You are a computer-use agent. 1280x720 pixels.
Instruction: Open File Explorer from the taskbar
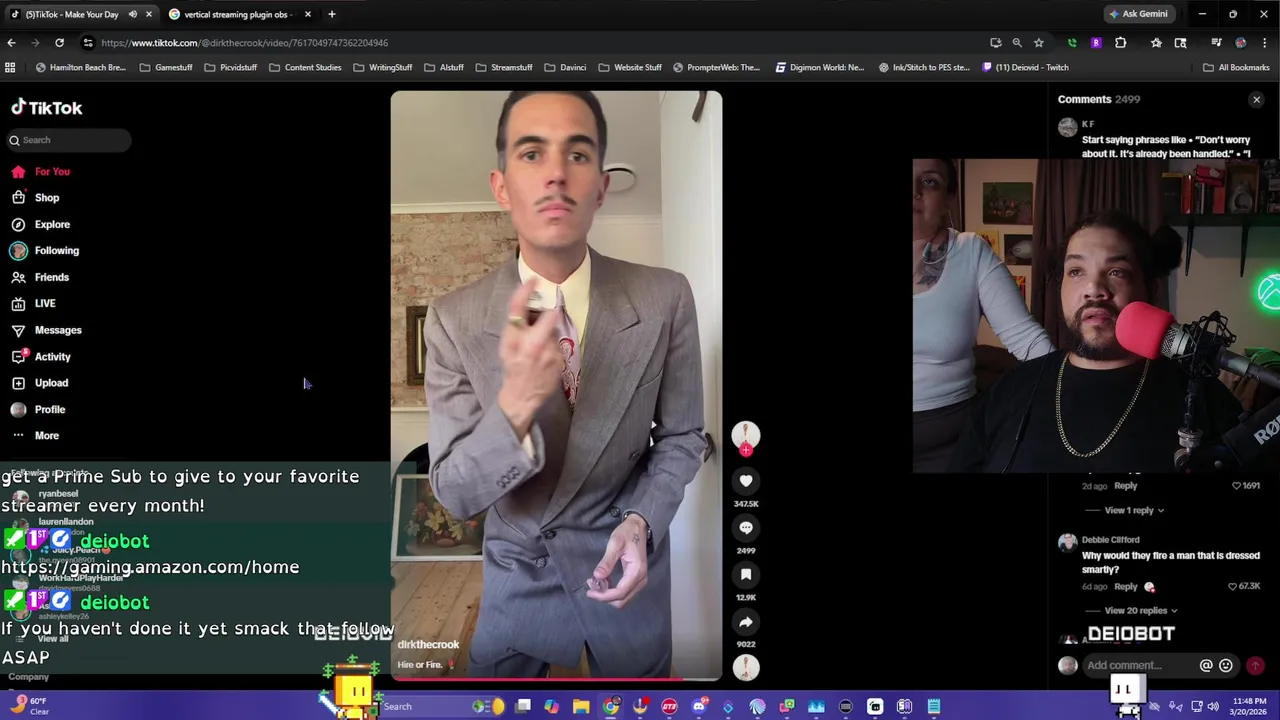[581, 707]
